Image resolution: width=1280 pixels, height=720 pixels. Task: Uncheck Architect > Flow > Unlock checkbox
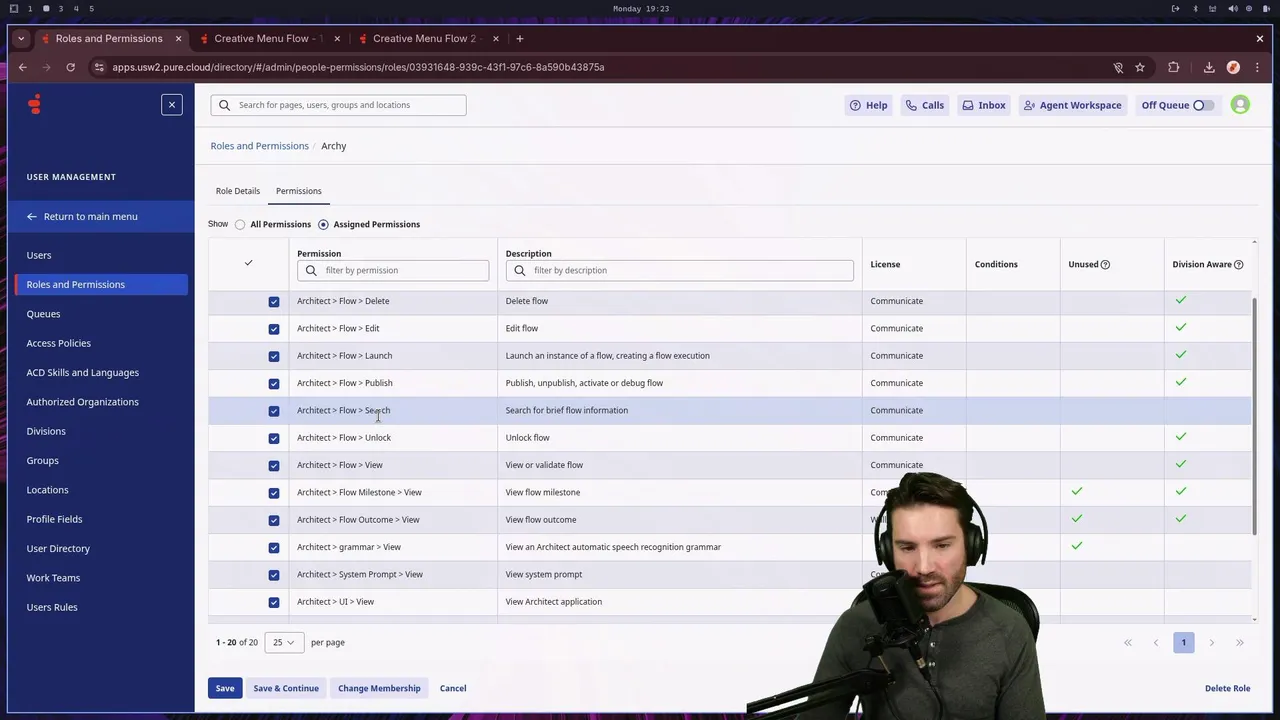click(x=274, y=438)
